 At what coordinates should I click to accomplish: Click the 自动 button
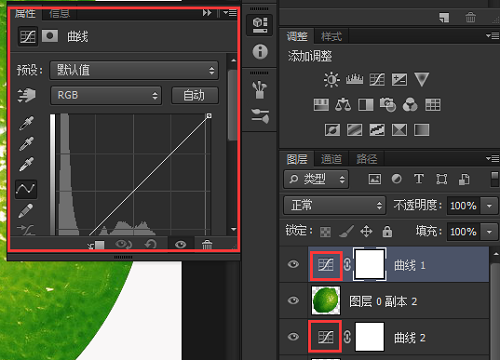pos(195,95)
